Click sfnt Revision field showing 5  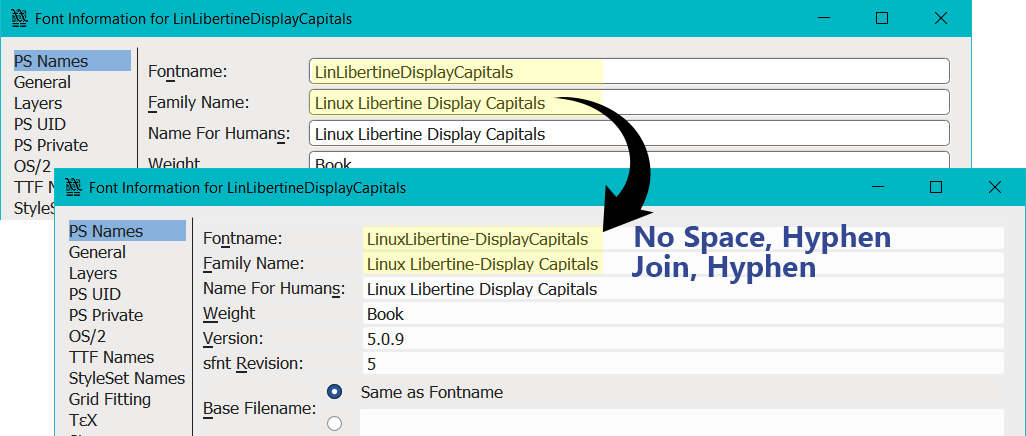[683, 363]
